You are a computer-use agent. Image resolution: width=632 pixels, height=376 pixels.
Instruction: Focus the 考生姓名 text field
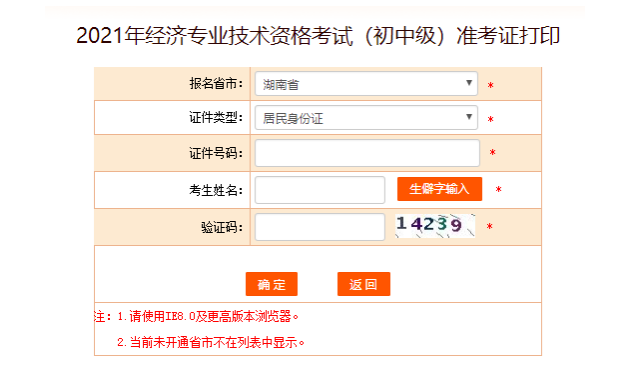[x=320, y=190]
